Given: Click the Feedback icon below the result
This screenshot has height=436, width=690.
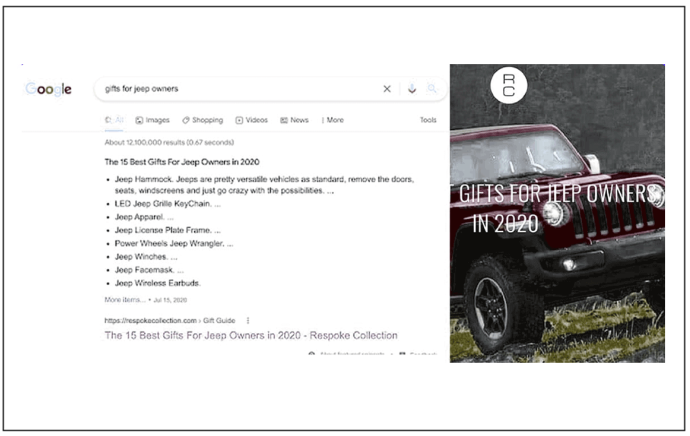Looking at the screenshot, I should (x=402, y=354).
